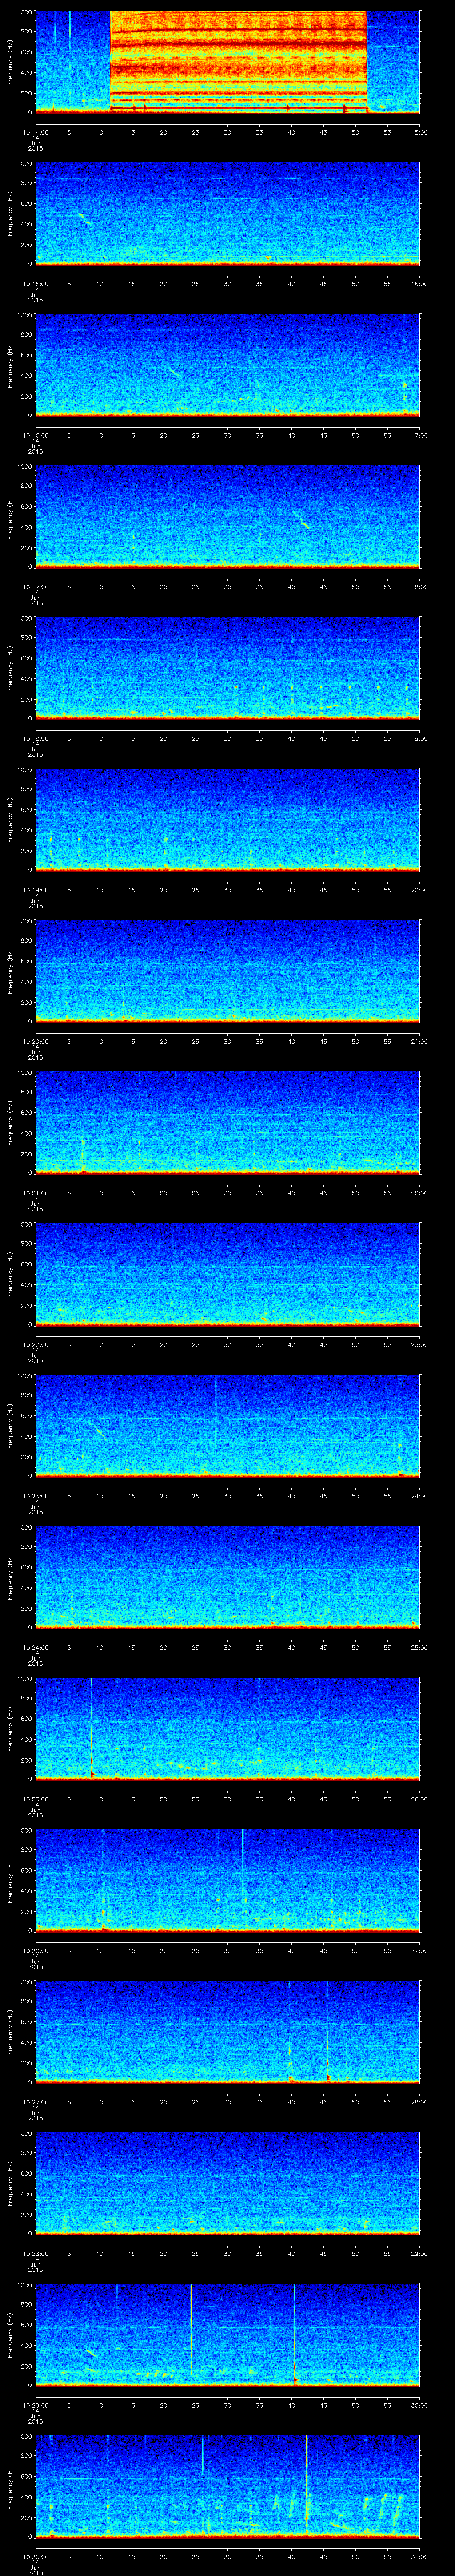Click the '24:00' end time label
The height and width of the screenshot is (2576, 455).
pos(419,1495)
